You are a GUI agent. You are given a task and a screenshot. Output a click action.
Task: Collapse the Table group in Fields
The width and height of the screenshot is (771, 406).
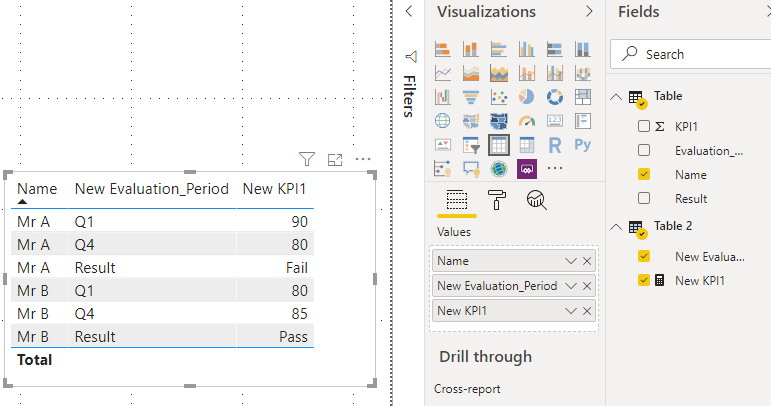click(x=616, y=97)
